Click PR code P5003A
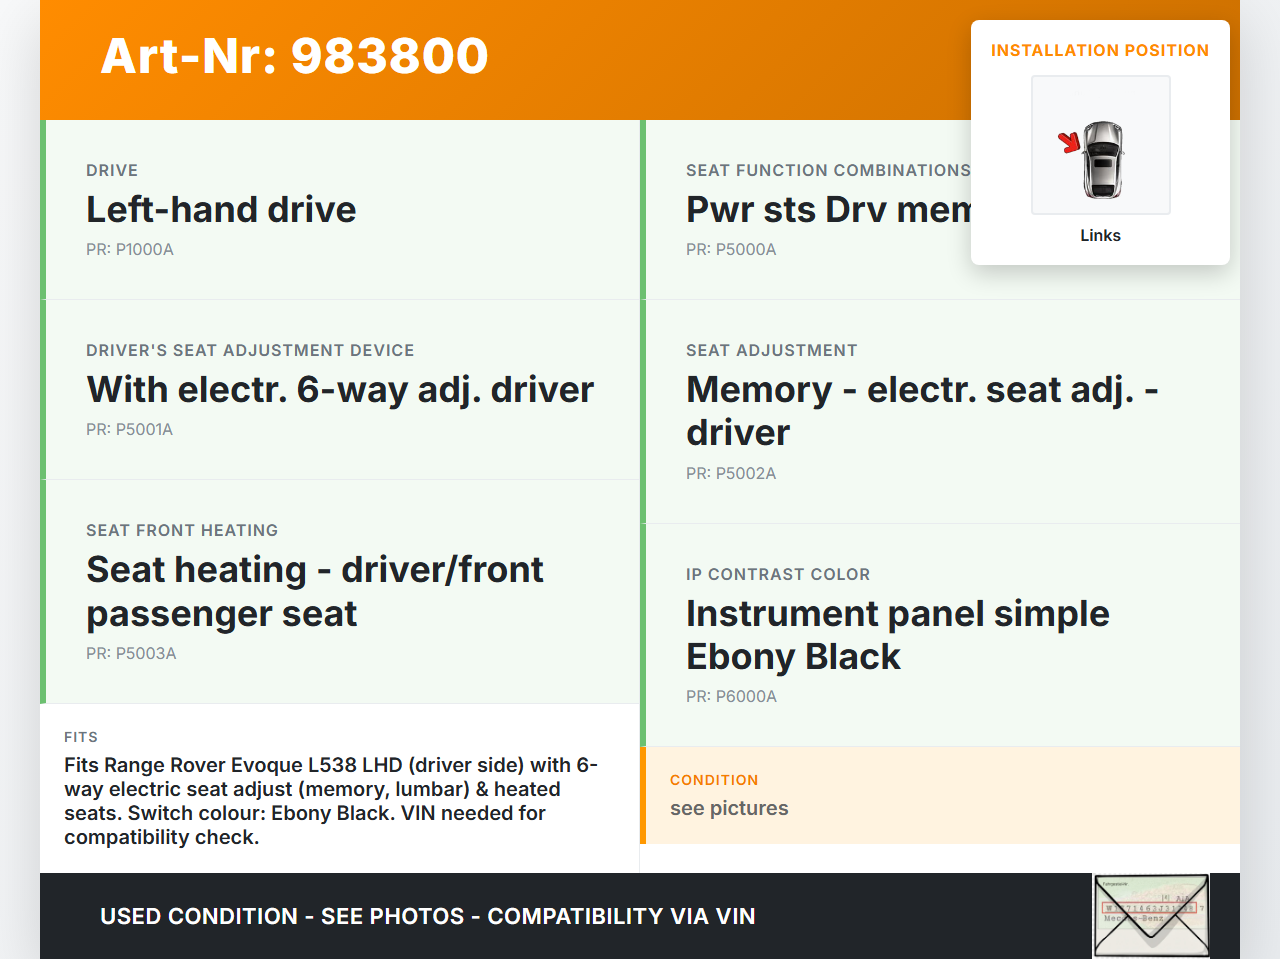 pos(131,654)
